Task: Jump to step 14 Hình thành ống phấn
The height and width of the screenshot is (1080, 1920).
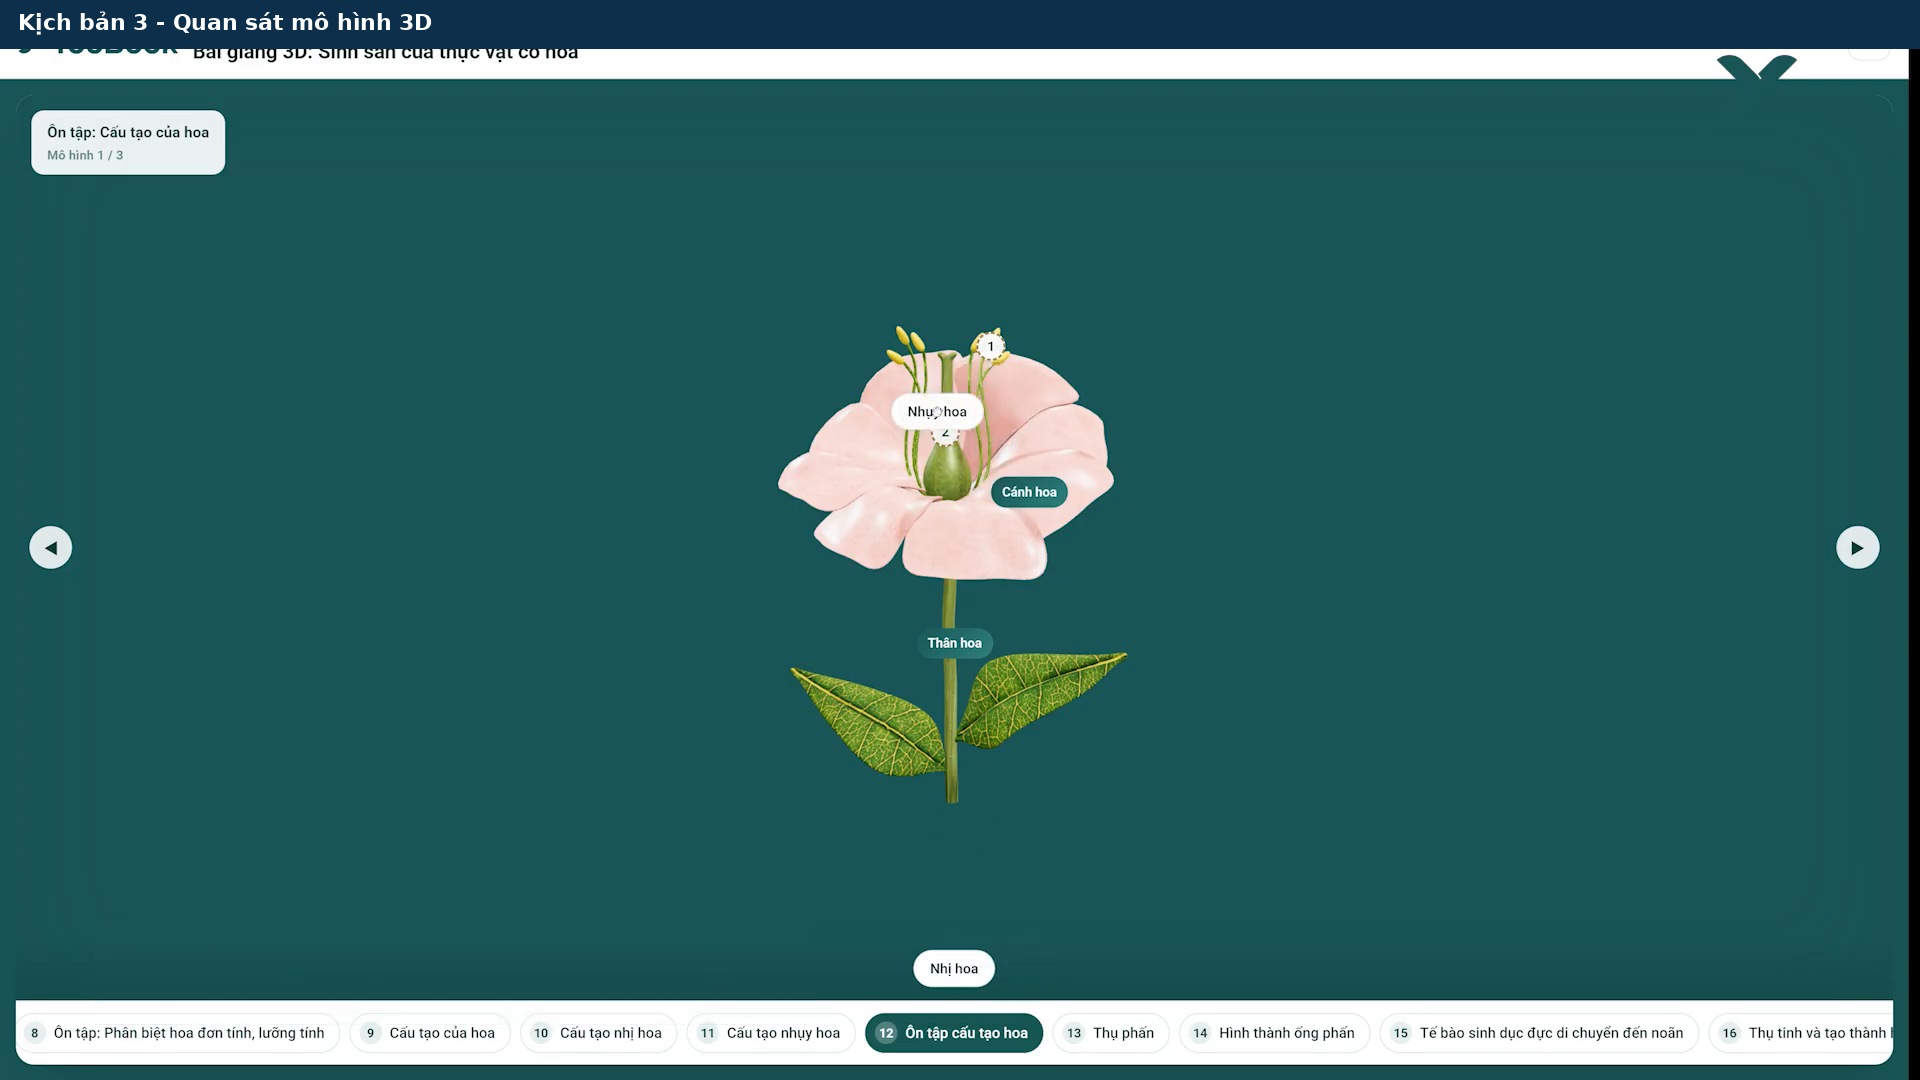Action: click(1274, 1032)
